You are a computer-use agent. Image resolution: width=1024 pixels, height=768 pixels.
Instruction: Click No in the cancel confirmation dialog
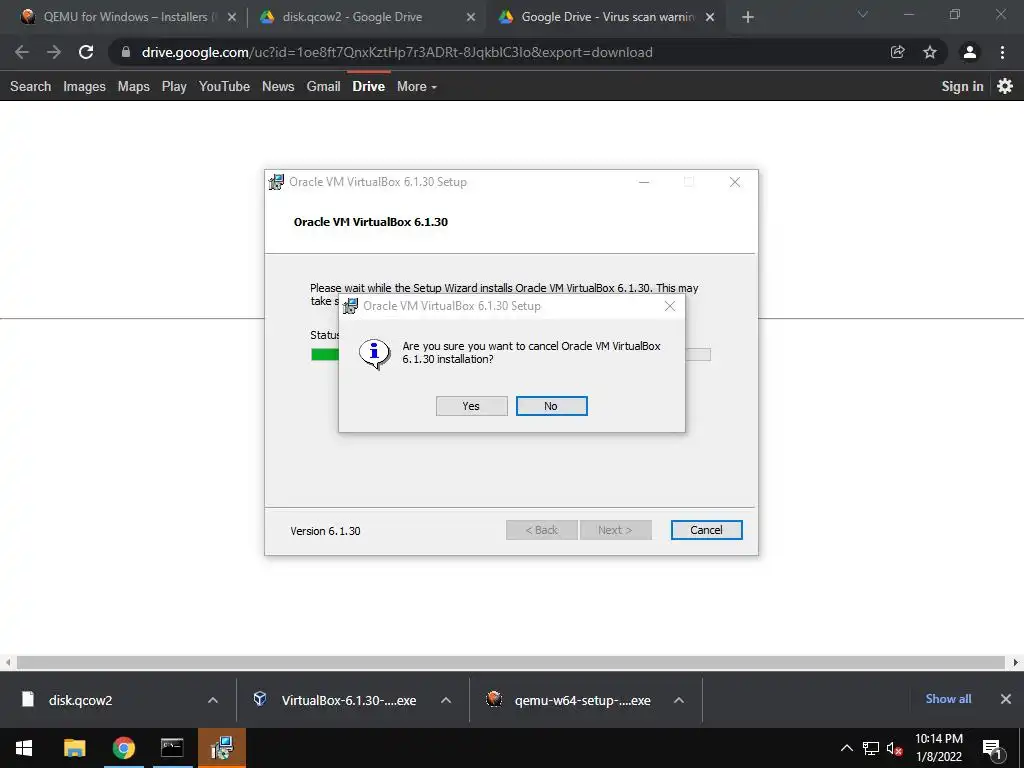pyautogui.click(x=551, y=406)
